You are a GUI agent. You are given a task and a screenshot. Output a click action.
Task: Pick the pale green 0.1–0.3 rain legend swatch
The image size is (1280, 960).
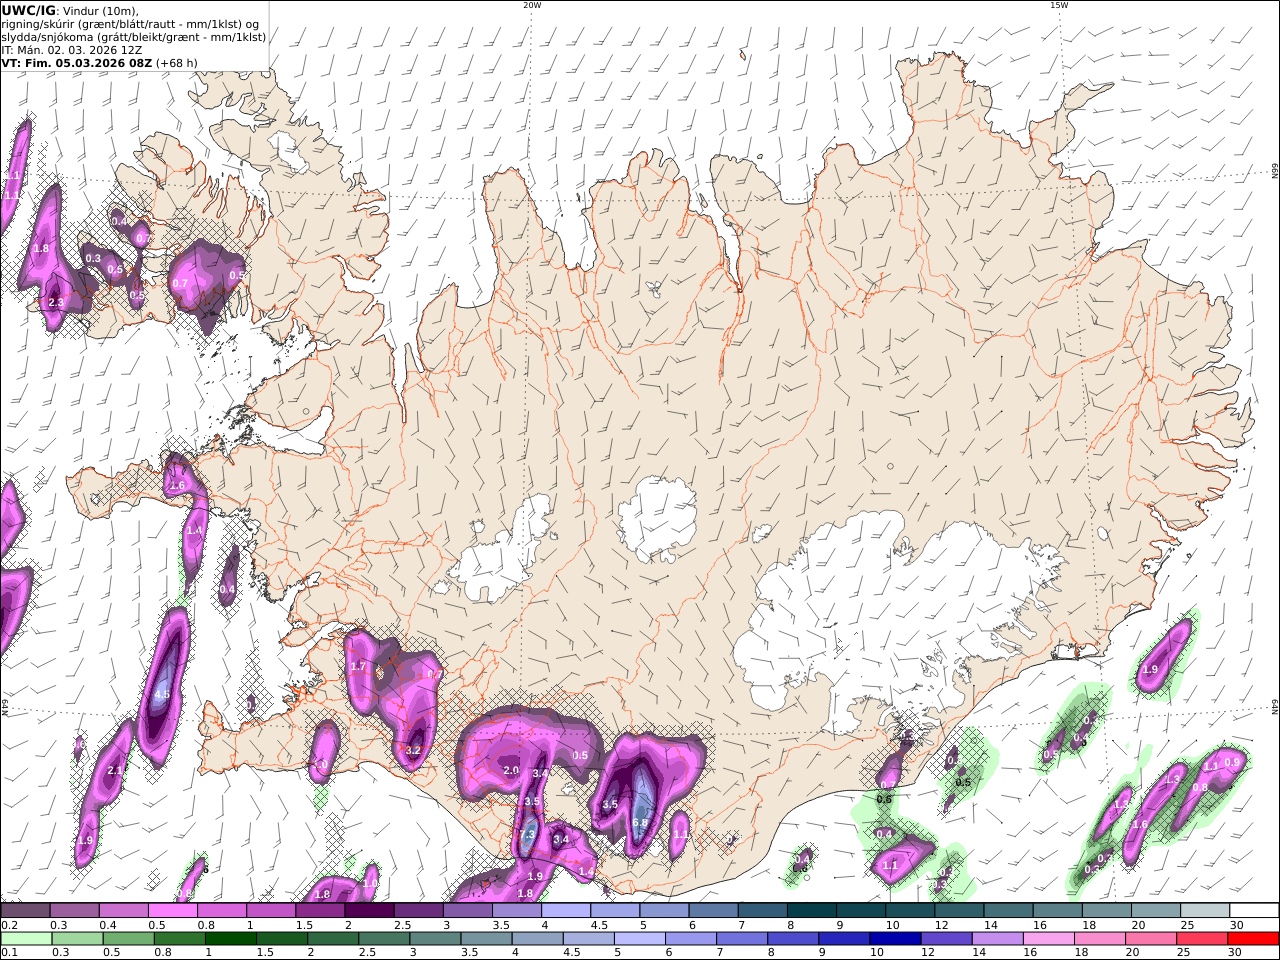(26, 939)
